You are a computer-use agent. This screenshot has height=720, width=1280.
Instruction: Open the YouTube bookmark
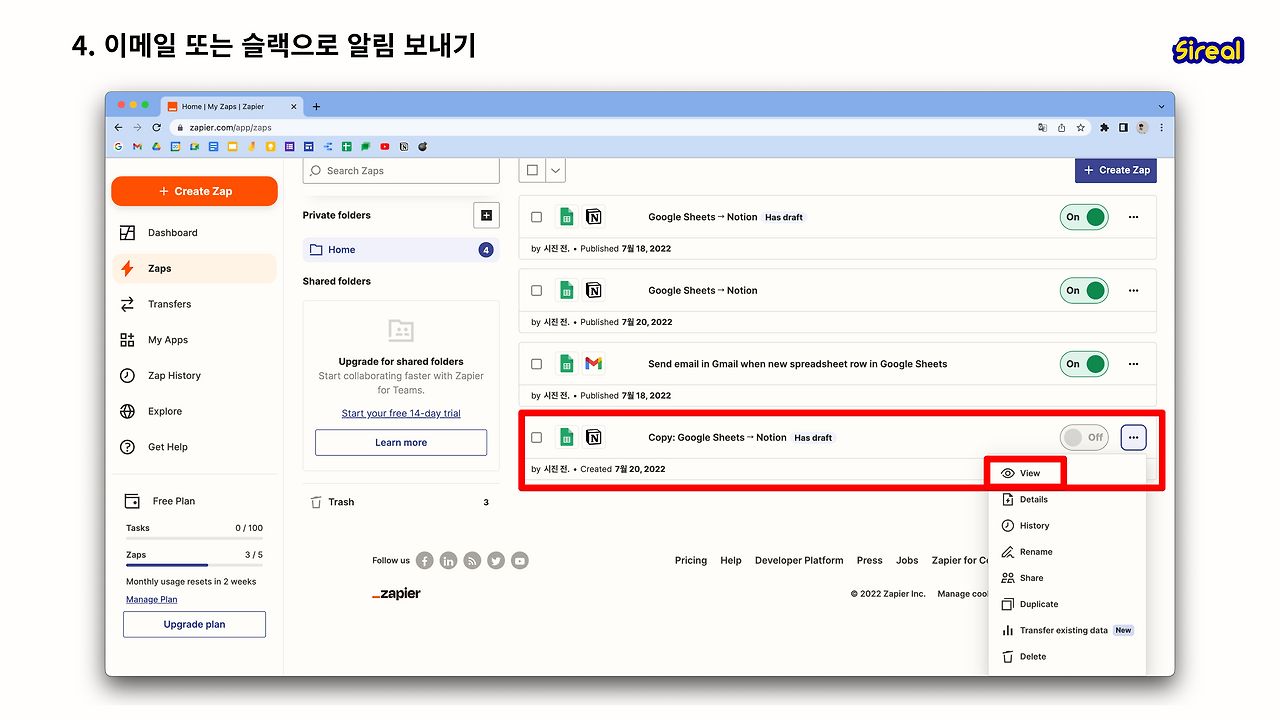[385, 147]
